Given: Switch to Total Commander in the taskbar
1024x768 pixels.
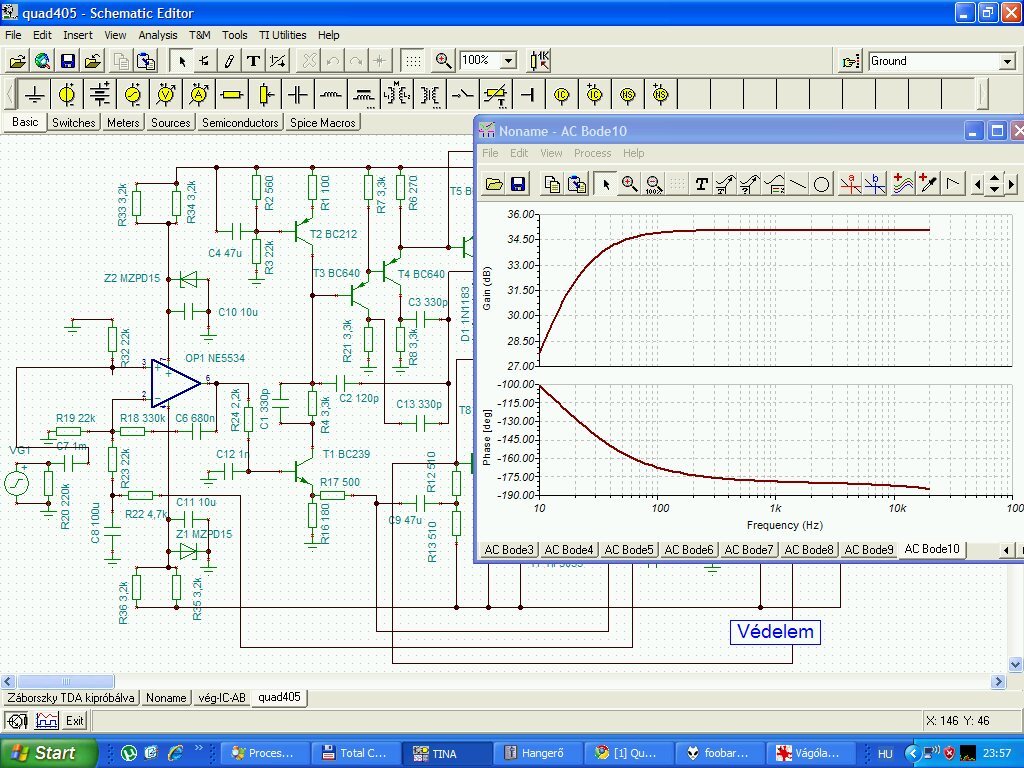Looking at the screenshot, I should click(x=355, y=753).
